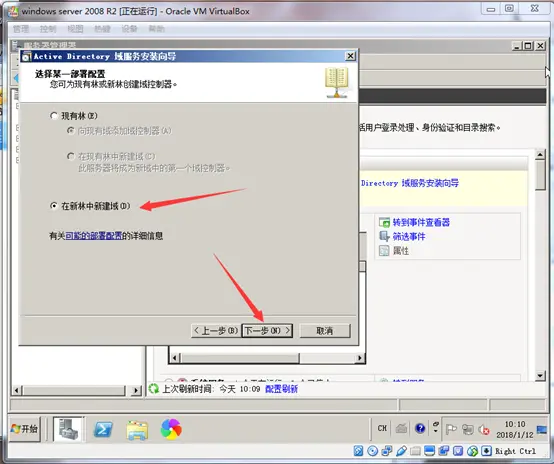The width and height of the screenshot is (554, 464).
Task: Open Server Manager from the taskbar
Action: point(69,429)
